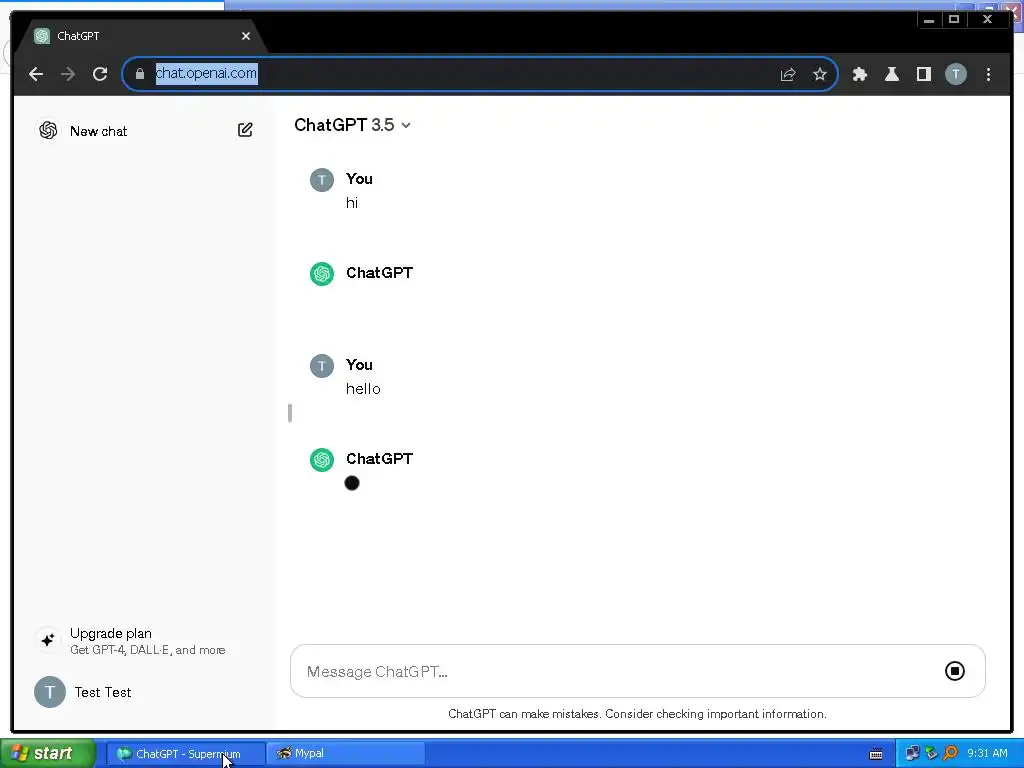Click the network computers tray icon

[x=912, y=754]
